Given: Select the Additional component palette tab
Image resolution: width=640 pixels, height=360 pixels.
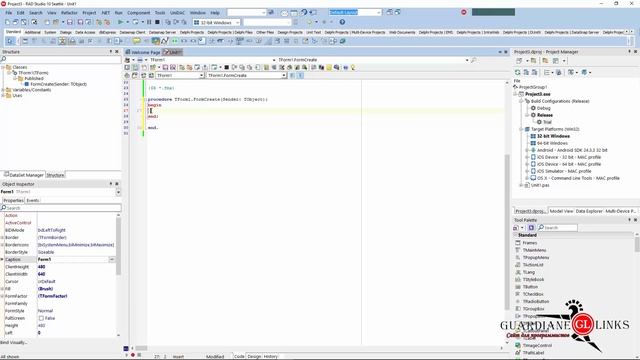Looking at the screenshot, I should pyautogui.click(x=33, y=32).
